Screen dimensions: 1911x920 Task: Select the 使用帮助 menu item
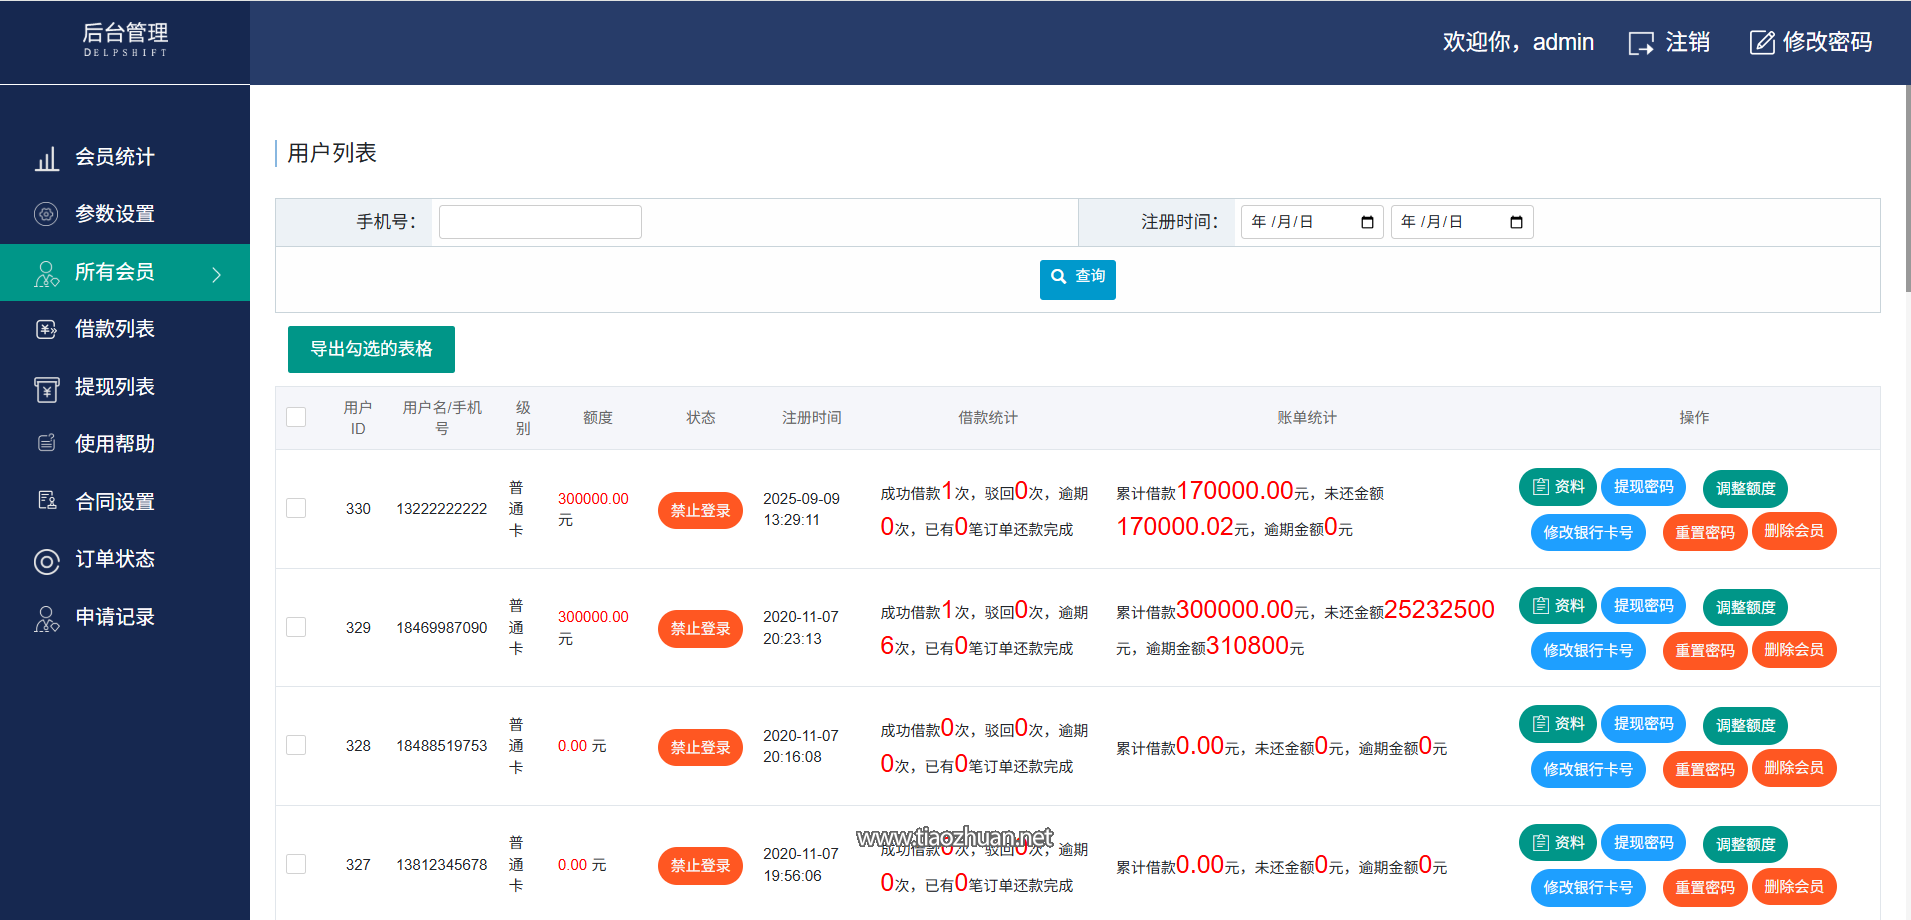115,444
